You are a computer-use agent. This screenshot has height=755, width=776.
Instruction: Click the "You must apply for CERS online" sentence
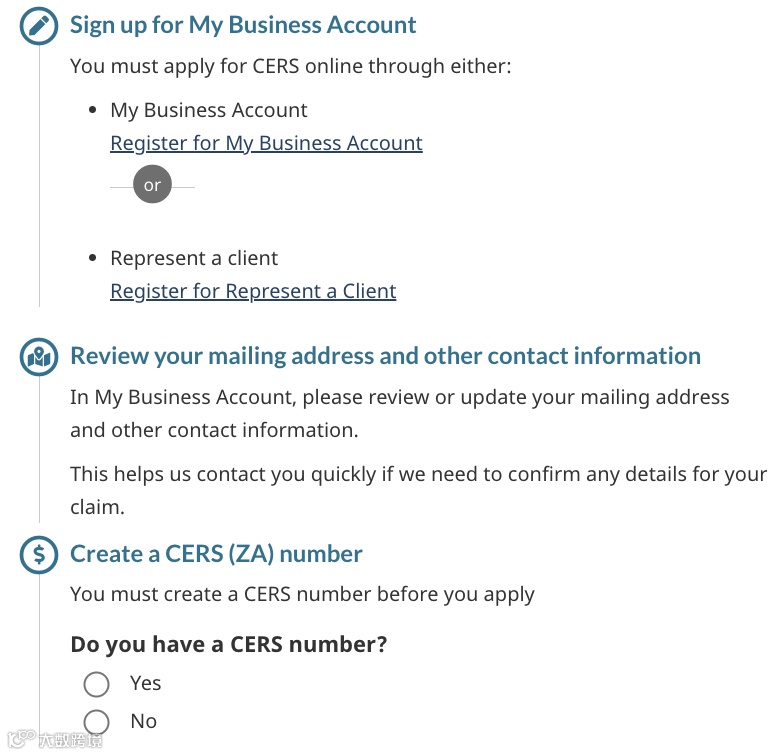pos(290,67)
